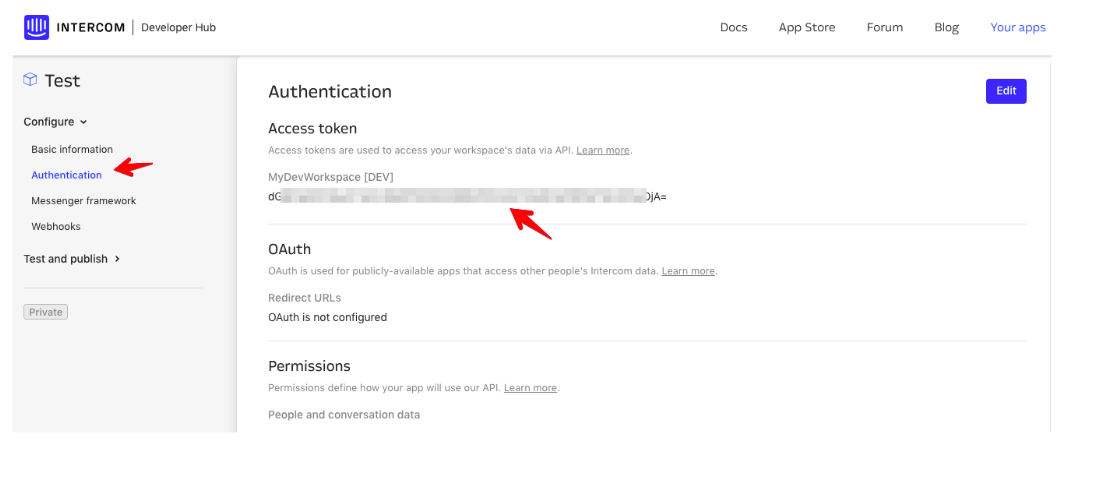
Task: Open Learn more link under Access token
Action: (x=603, y=150)
